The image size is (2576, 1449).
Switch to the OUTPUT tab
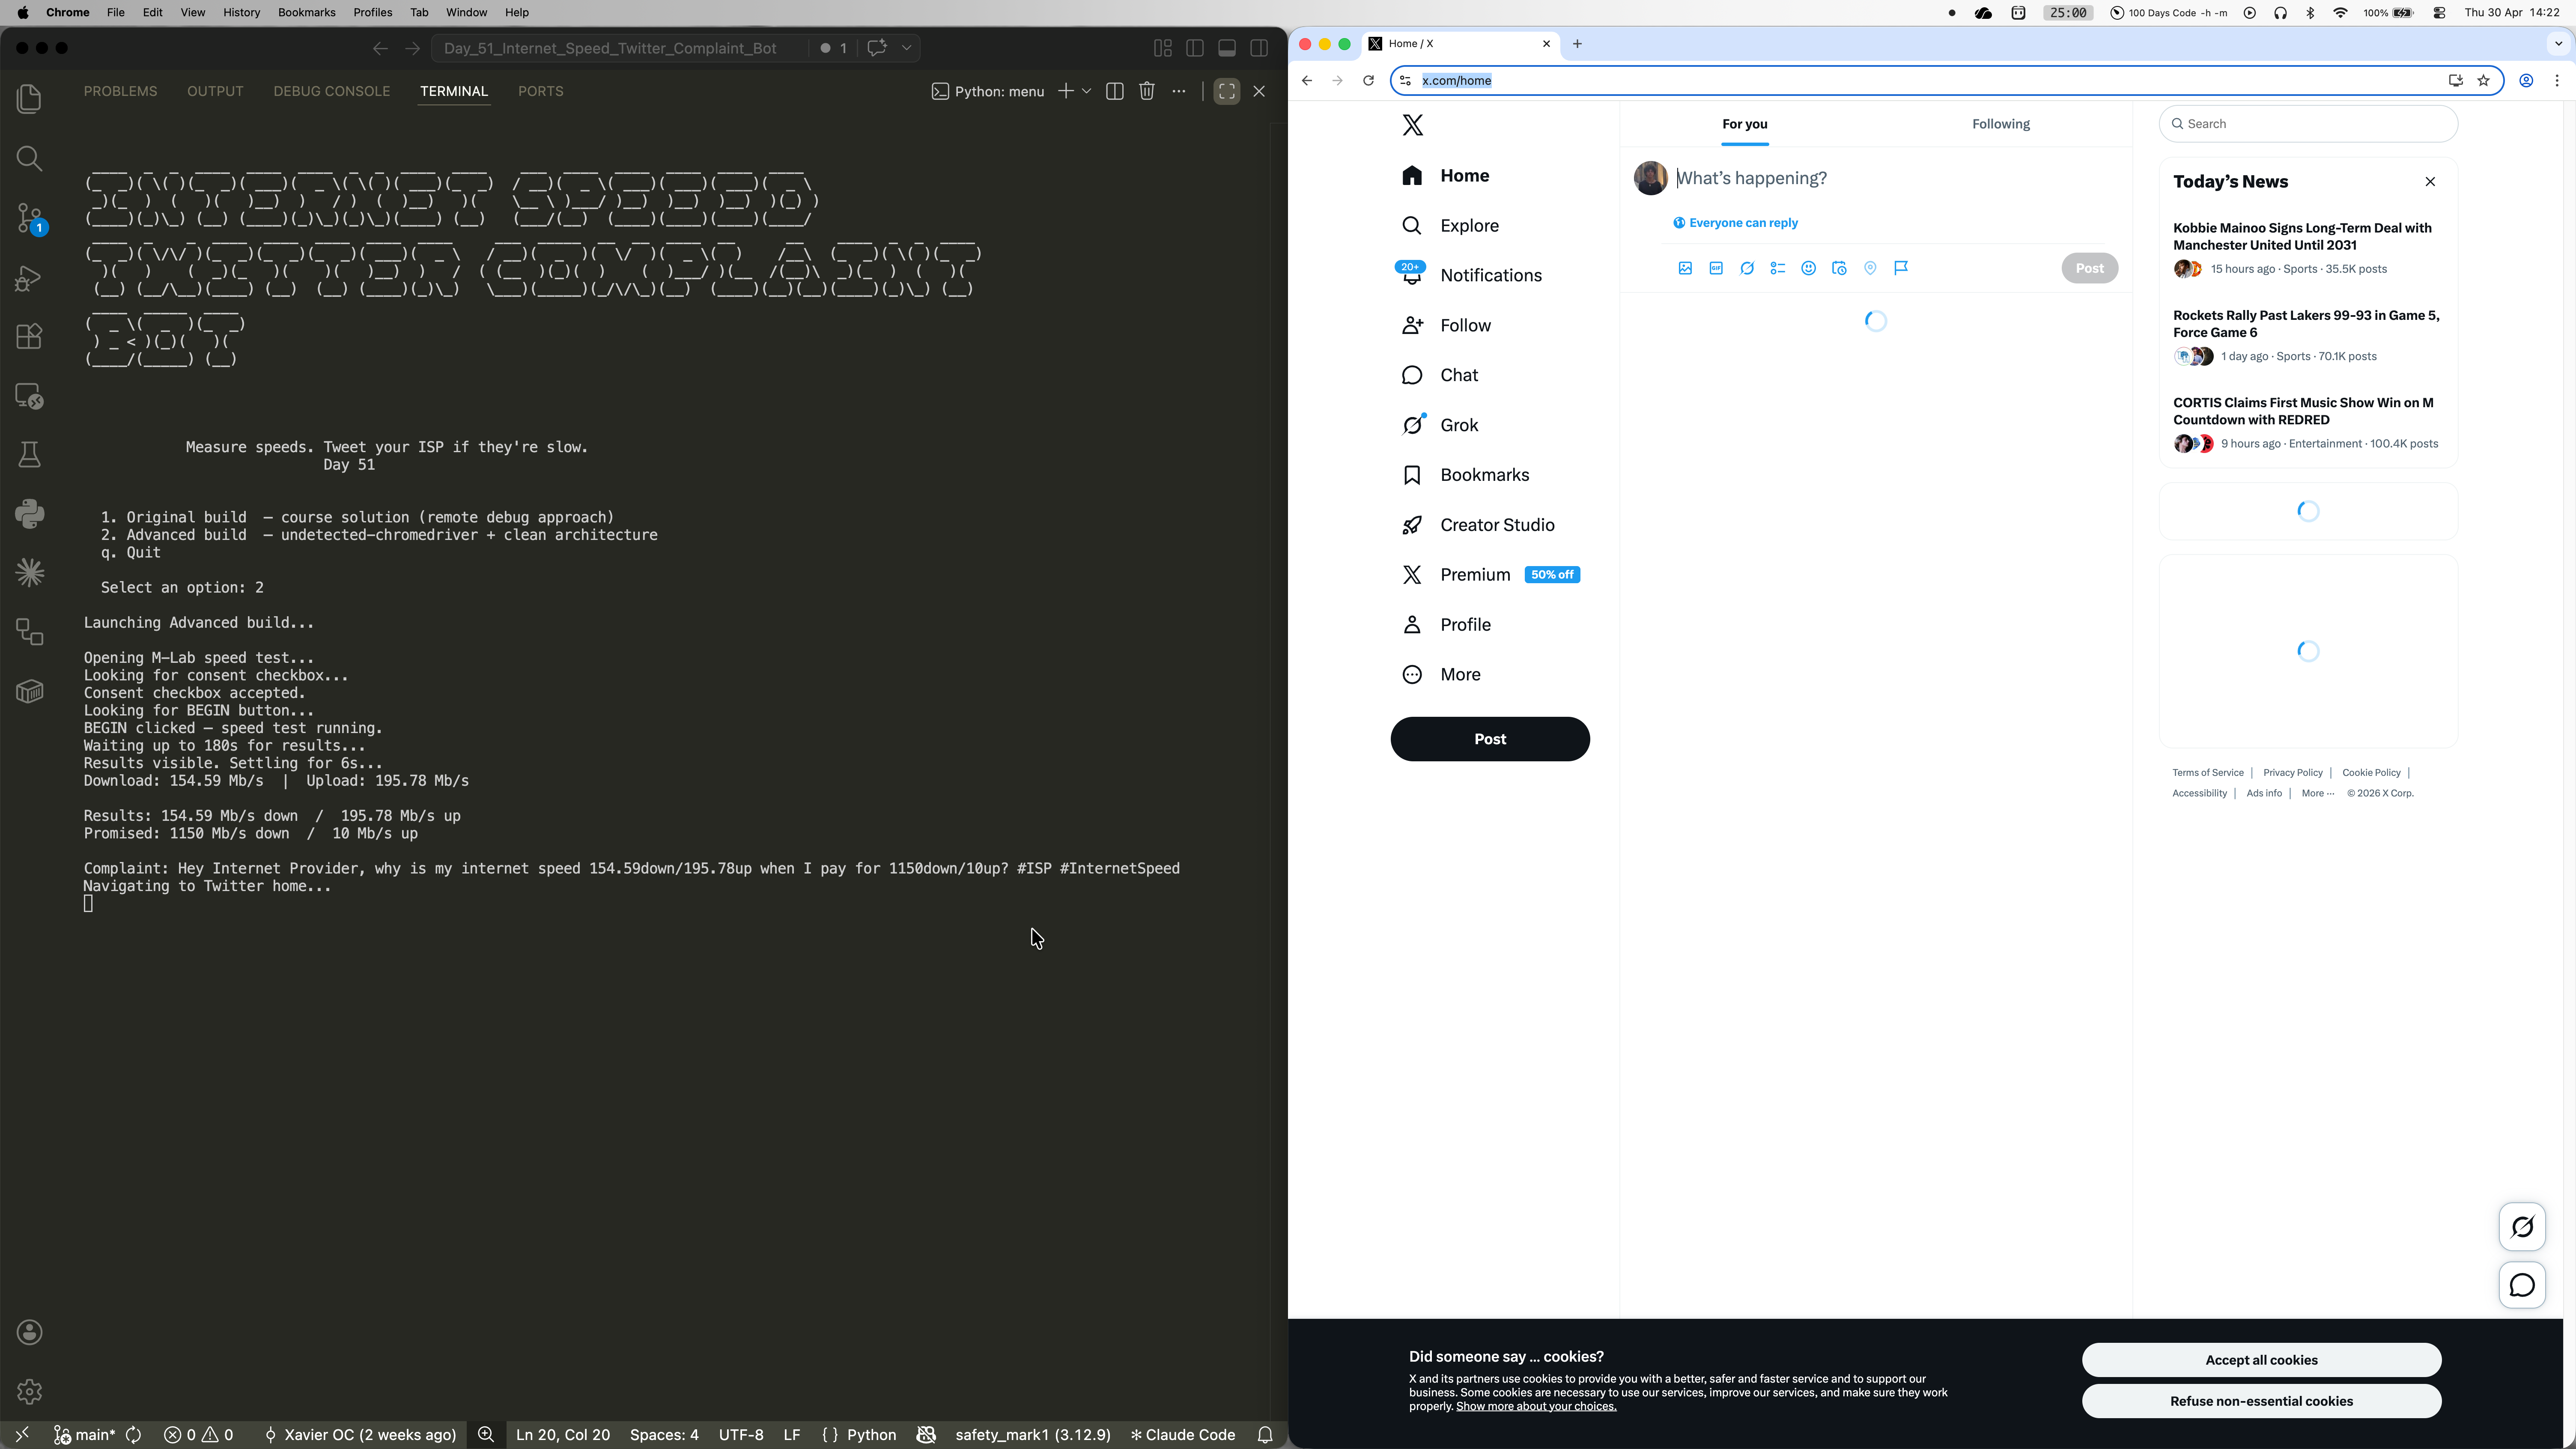[x=215, y=91]
